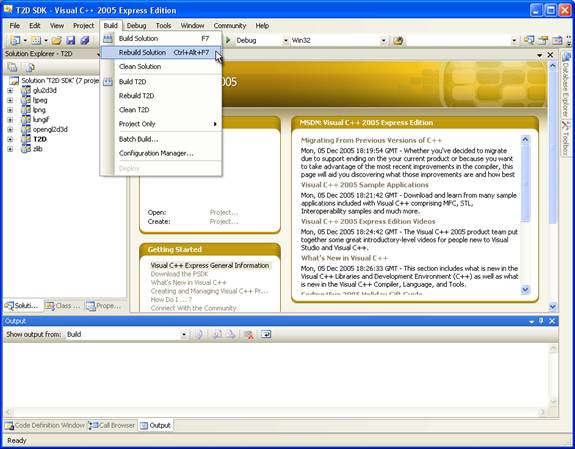Click the Find text input field in toolbar
575x449 pixels.
click(x=458, y=40)
